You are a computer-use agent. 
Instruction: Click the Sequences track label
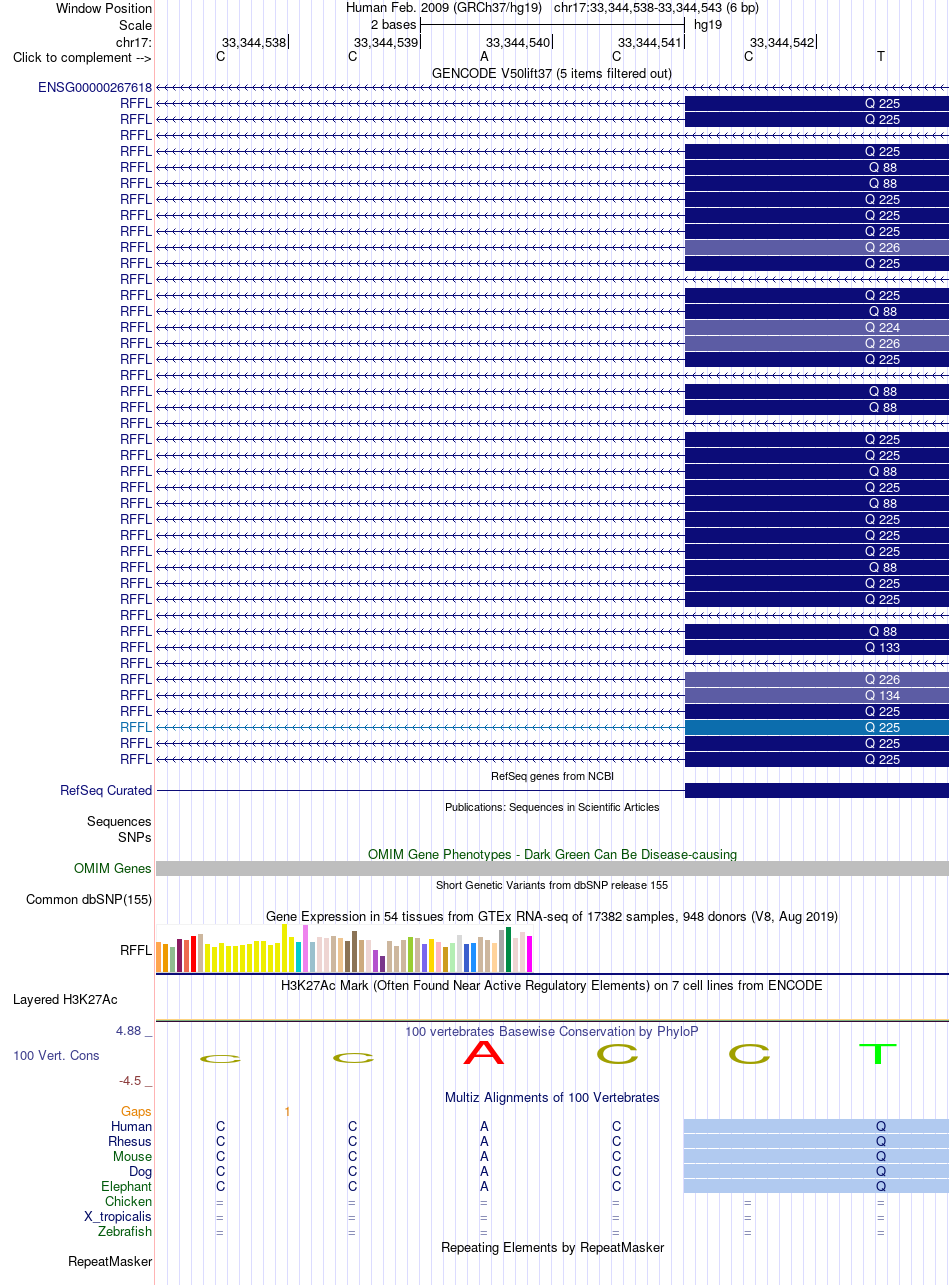pos(119,821)
